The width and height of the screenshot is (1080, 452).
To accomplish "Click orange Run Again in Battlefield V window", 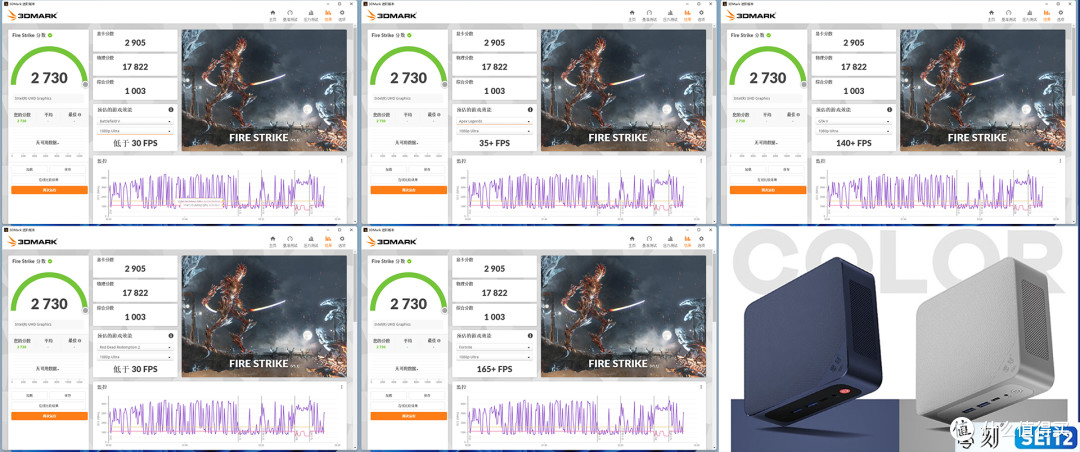I will [x=49, y=189].
